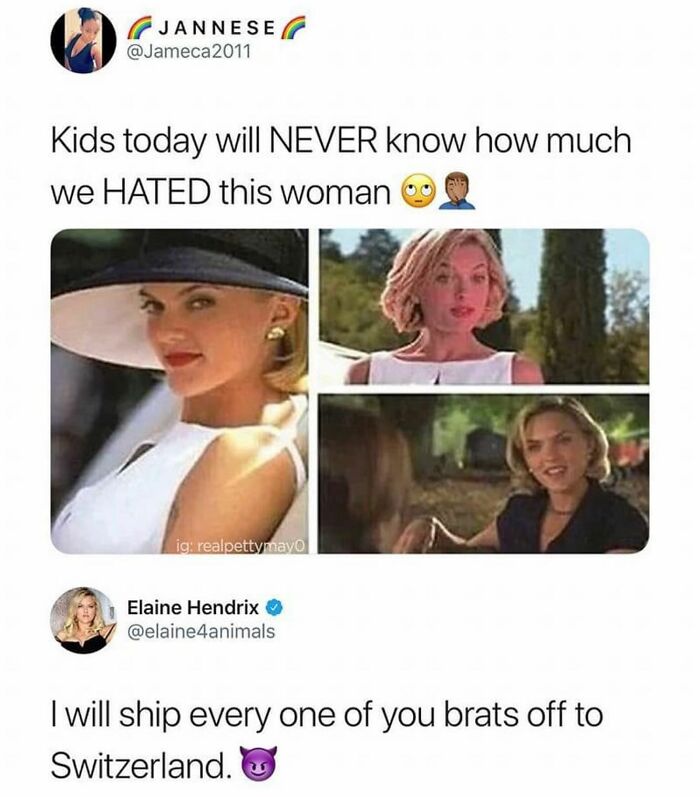Open the @elaine4animals handle link
Viewport: 700px width, 797px height.
tap(201, 631)
